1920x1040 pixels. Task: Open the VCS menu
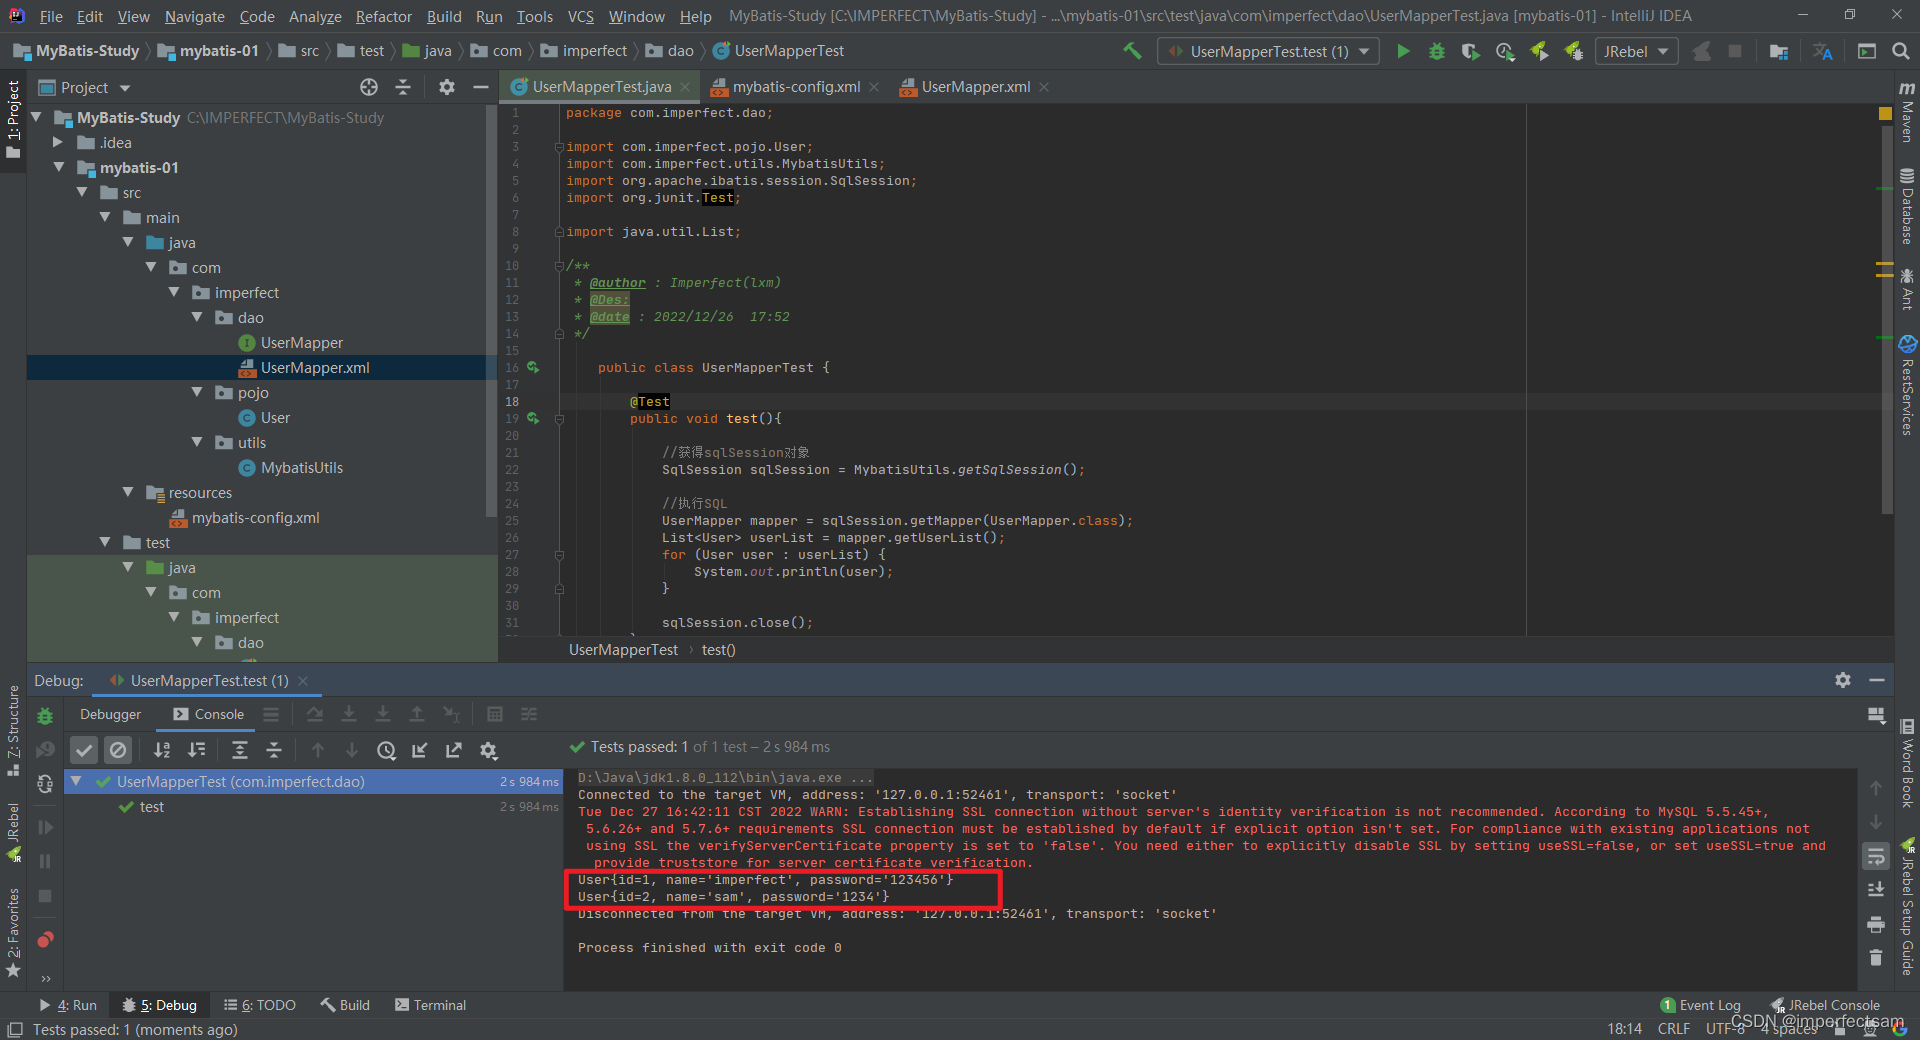tap(580, 16)
